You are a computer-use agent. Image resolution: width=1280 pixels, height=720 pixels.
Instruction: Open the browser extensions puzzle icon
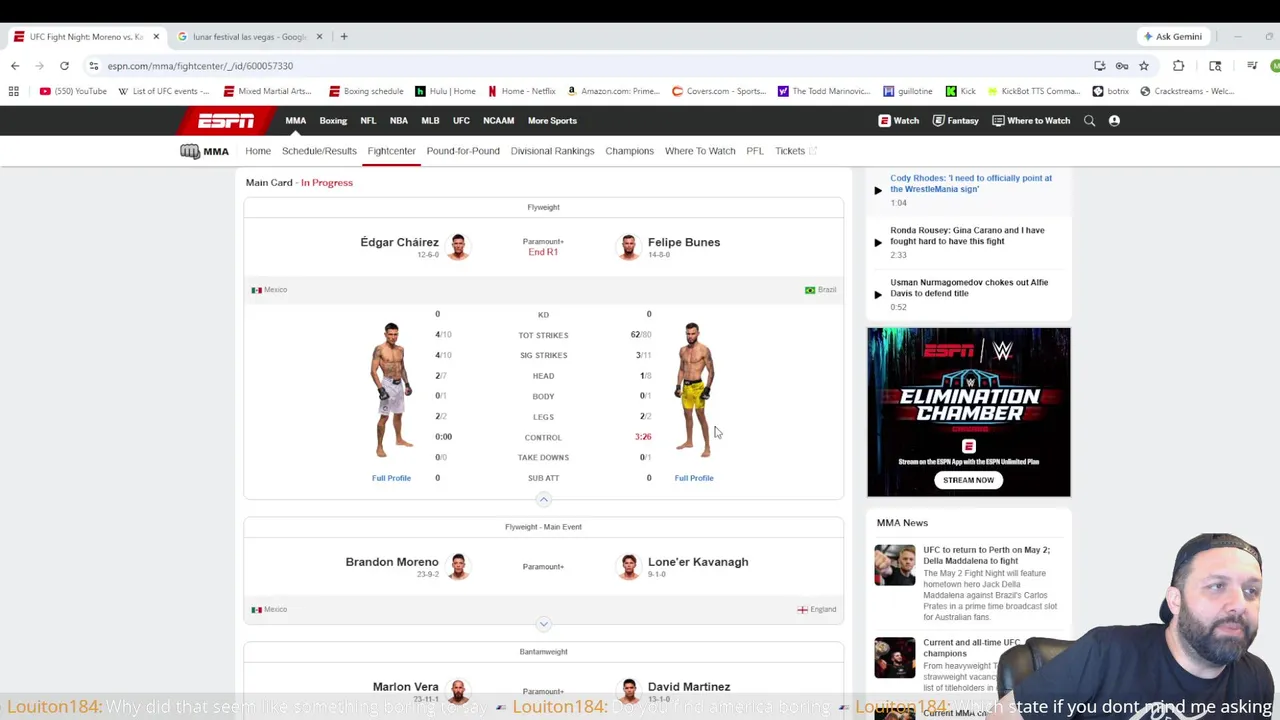click(x=1178, y=66)
